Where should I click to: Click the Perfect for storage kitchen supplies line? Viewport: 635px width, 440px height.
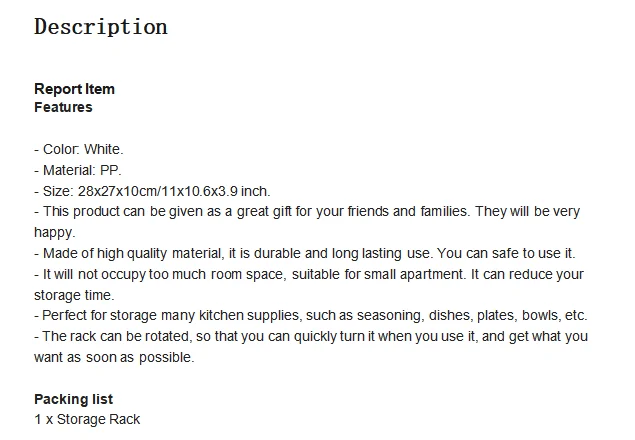[311, 316]
